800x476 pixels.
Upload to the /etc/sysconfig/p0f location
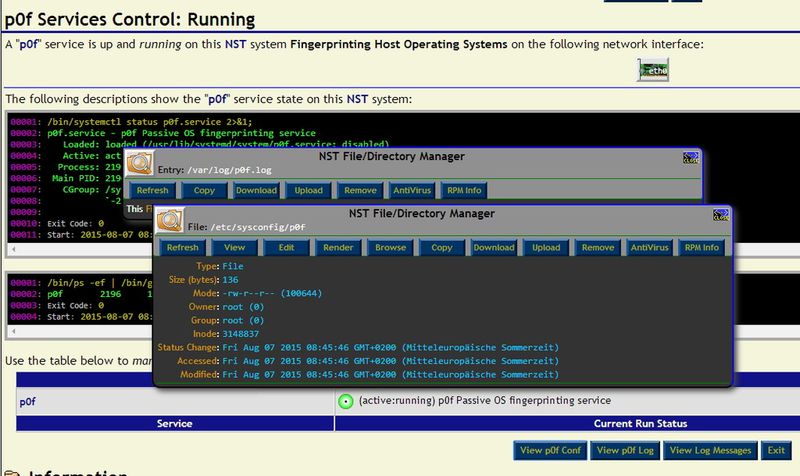point(546,247)
